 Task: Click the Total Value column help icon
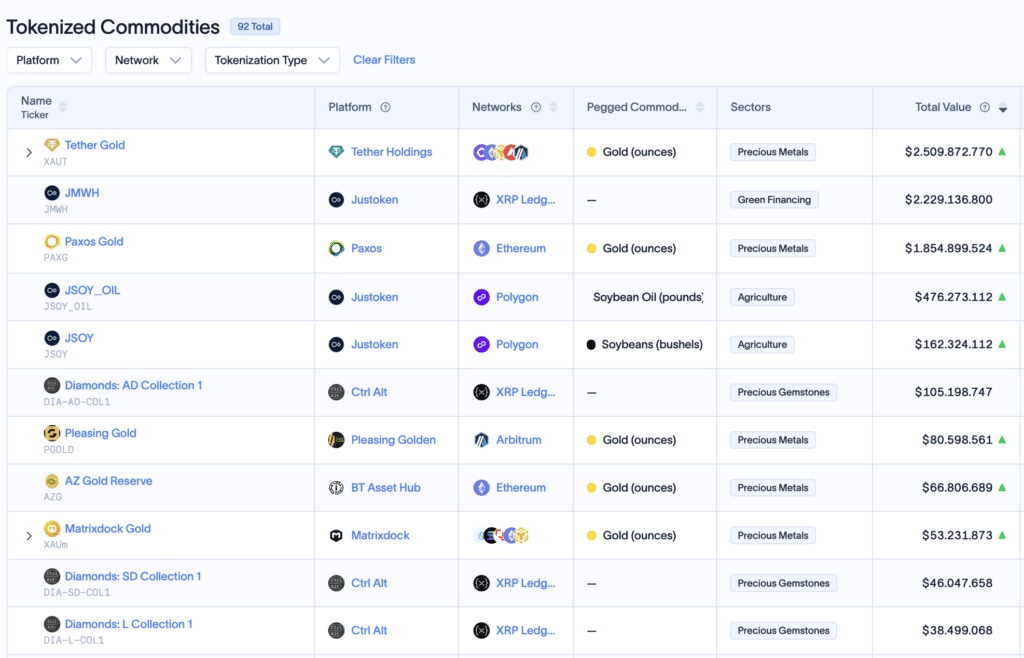click(x=985, y=107)
